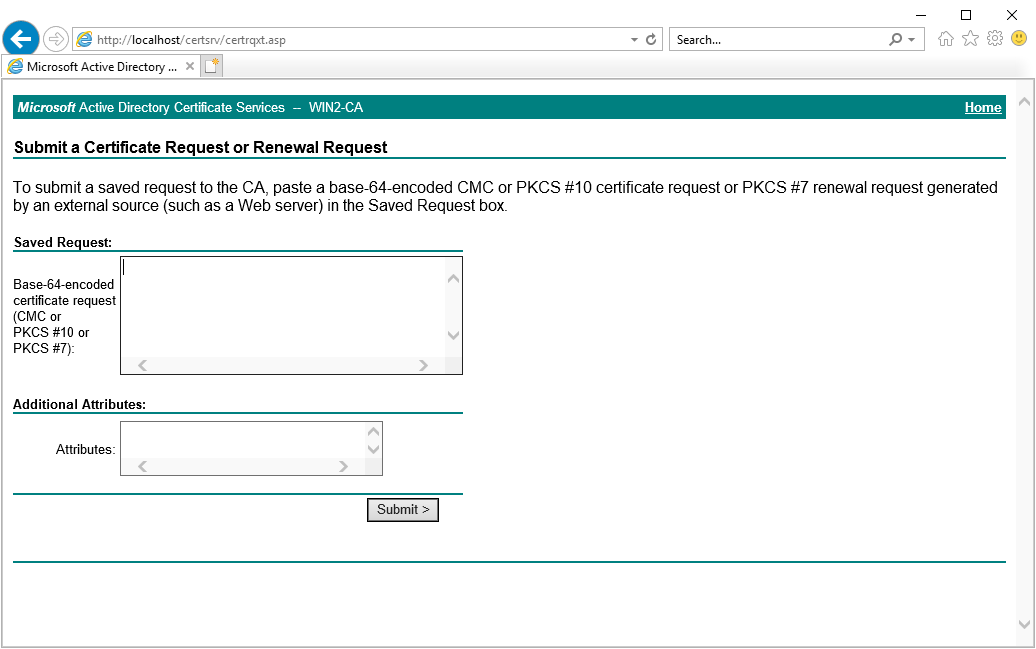Click the smiley feedback icon
The width and height of the screenshot is (1036, 649).
pyautogui.click(x=1019, y=39)
